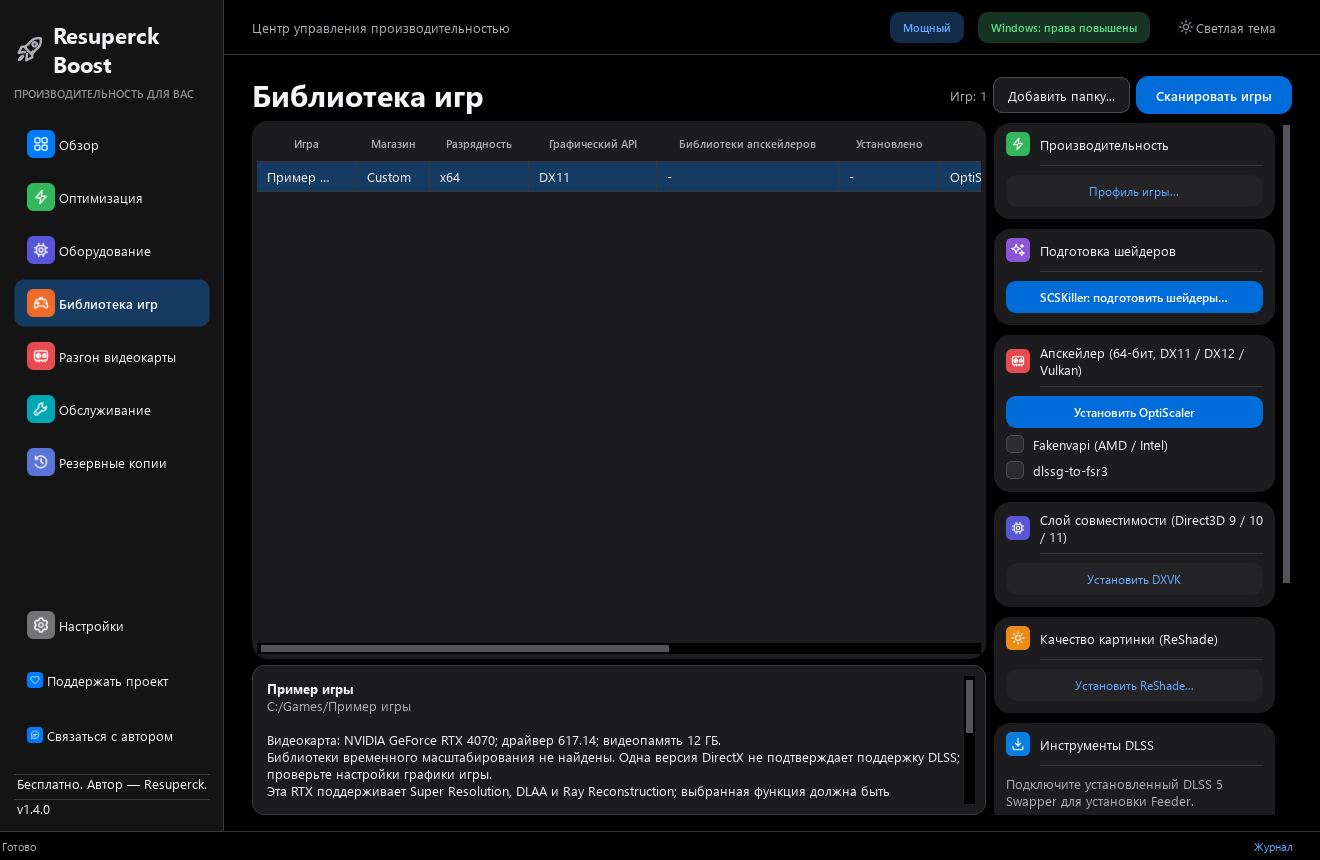
Task: Click the Resuperck Boost rocket logo
Action: coord(30,48)
